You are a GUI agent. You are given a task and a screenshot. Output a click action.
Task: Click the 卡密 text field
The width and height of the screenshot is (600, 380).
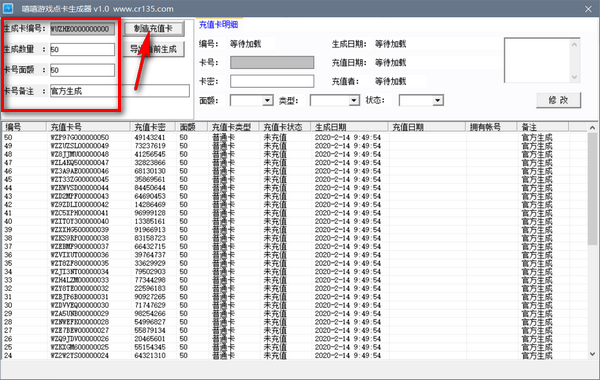[x=272, y=81]
